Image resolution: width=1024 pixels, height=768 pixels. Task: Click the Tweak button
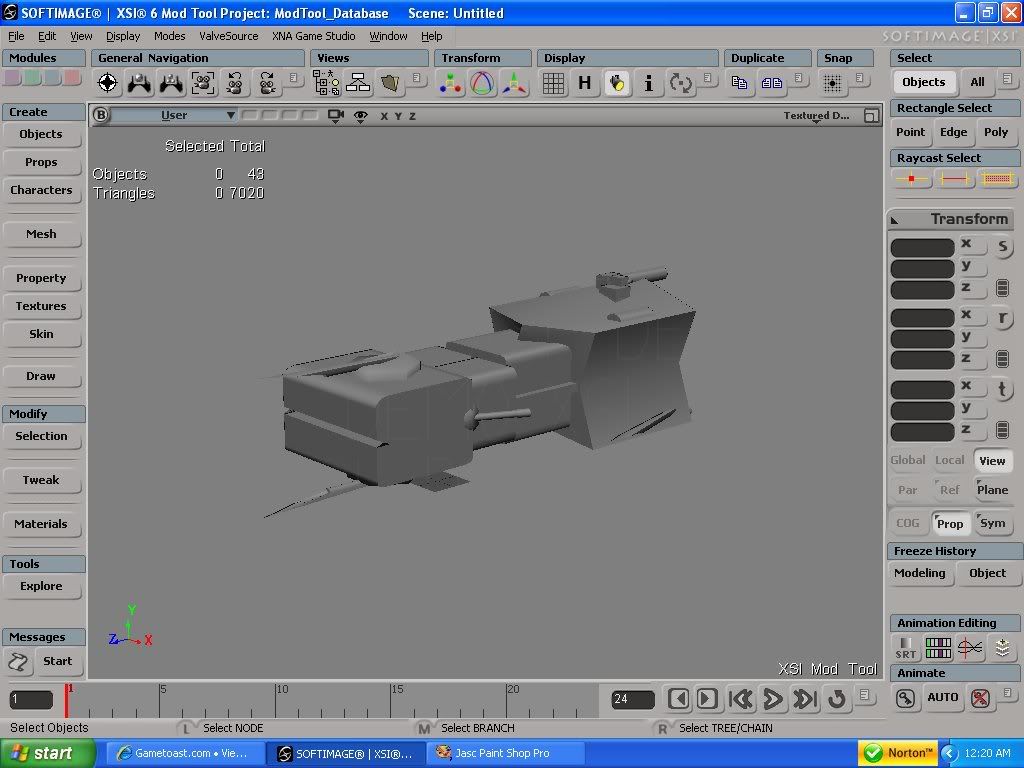coord(42,480)
